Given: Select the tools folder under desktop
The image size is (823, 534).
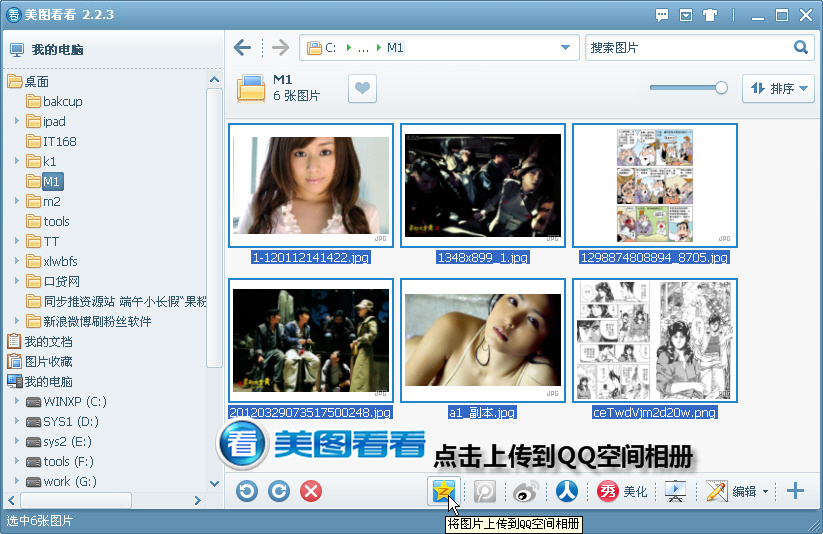Looking at the screenshot, I should tap(48, 222).
